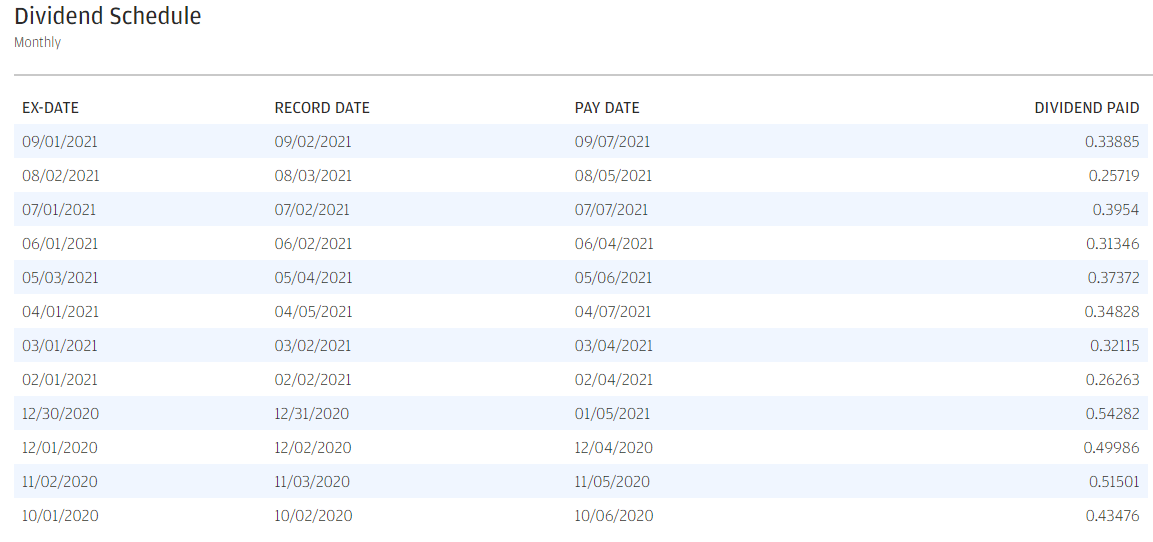Select pay date 05/06/2021
The image size is (1153, 542).
[613, 278]
